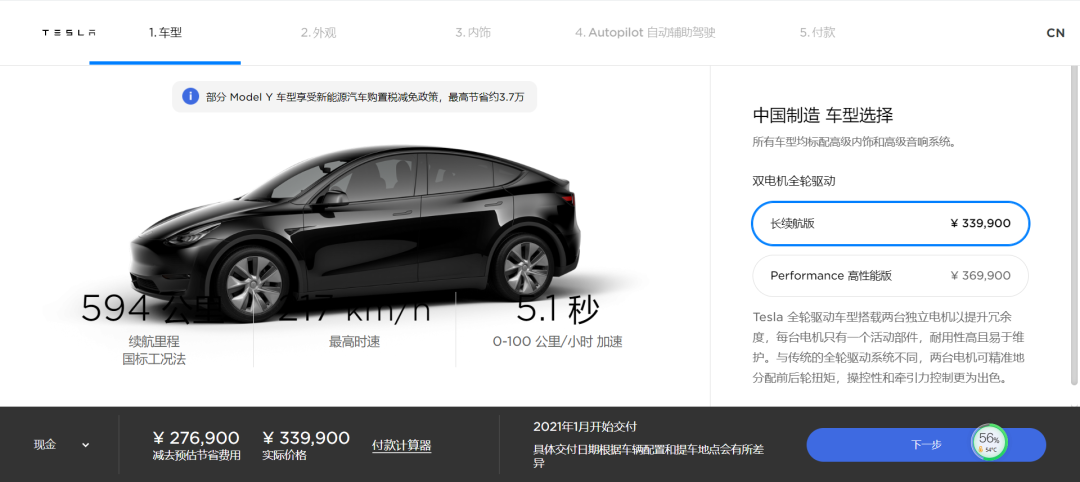Click the ¥339,900 实际价格 amount in footer
Screen dimensions: 1080x482
(x=306, y=438)
